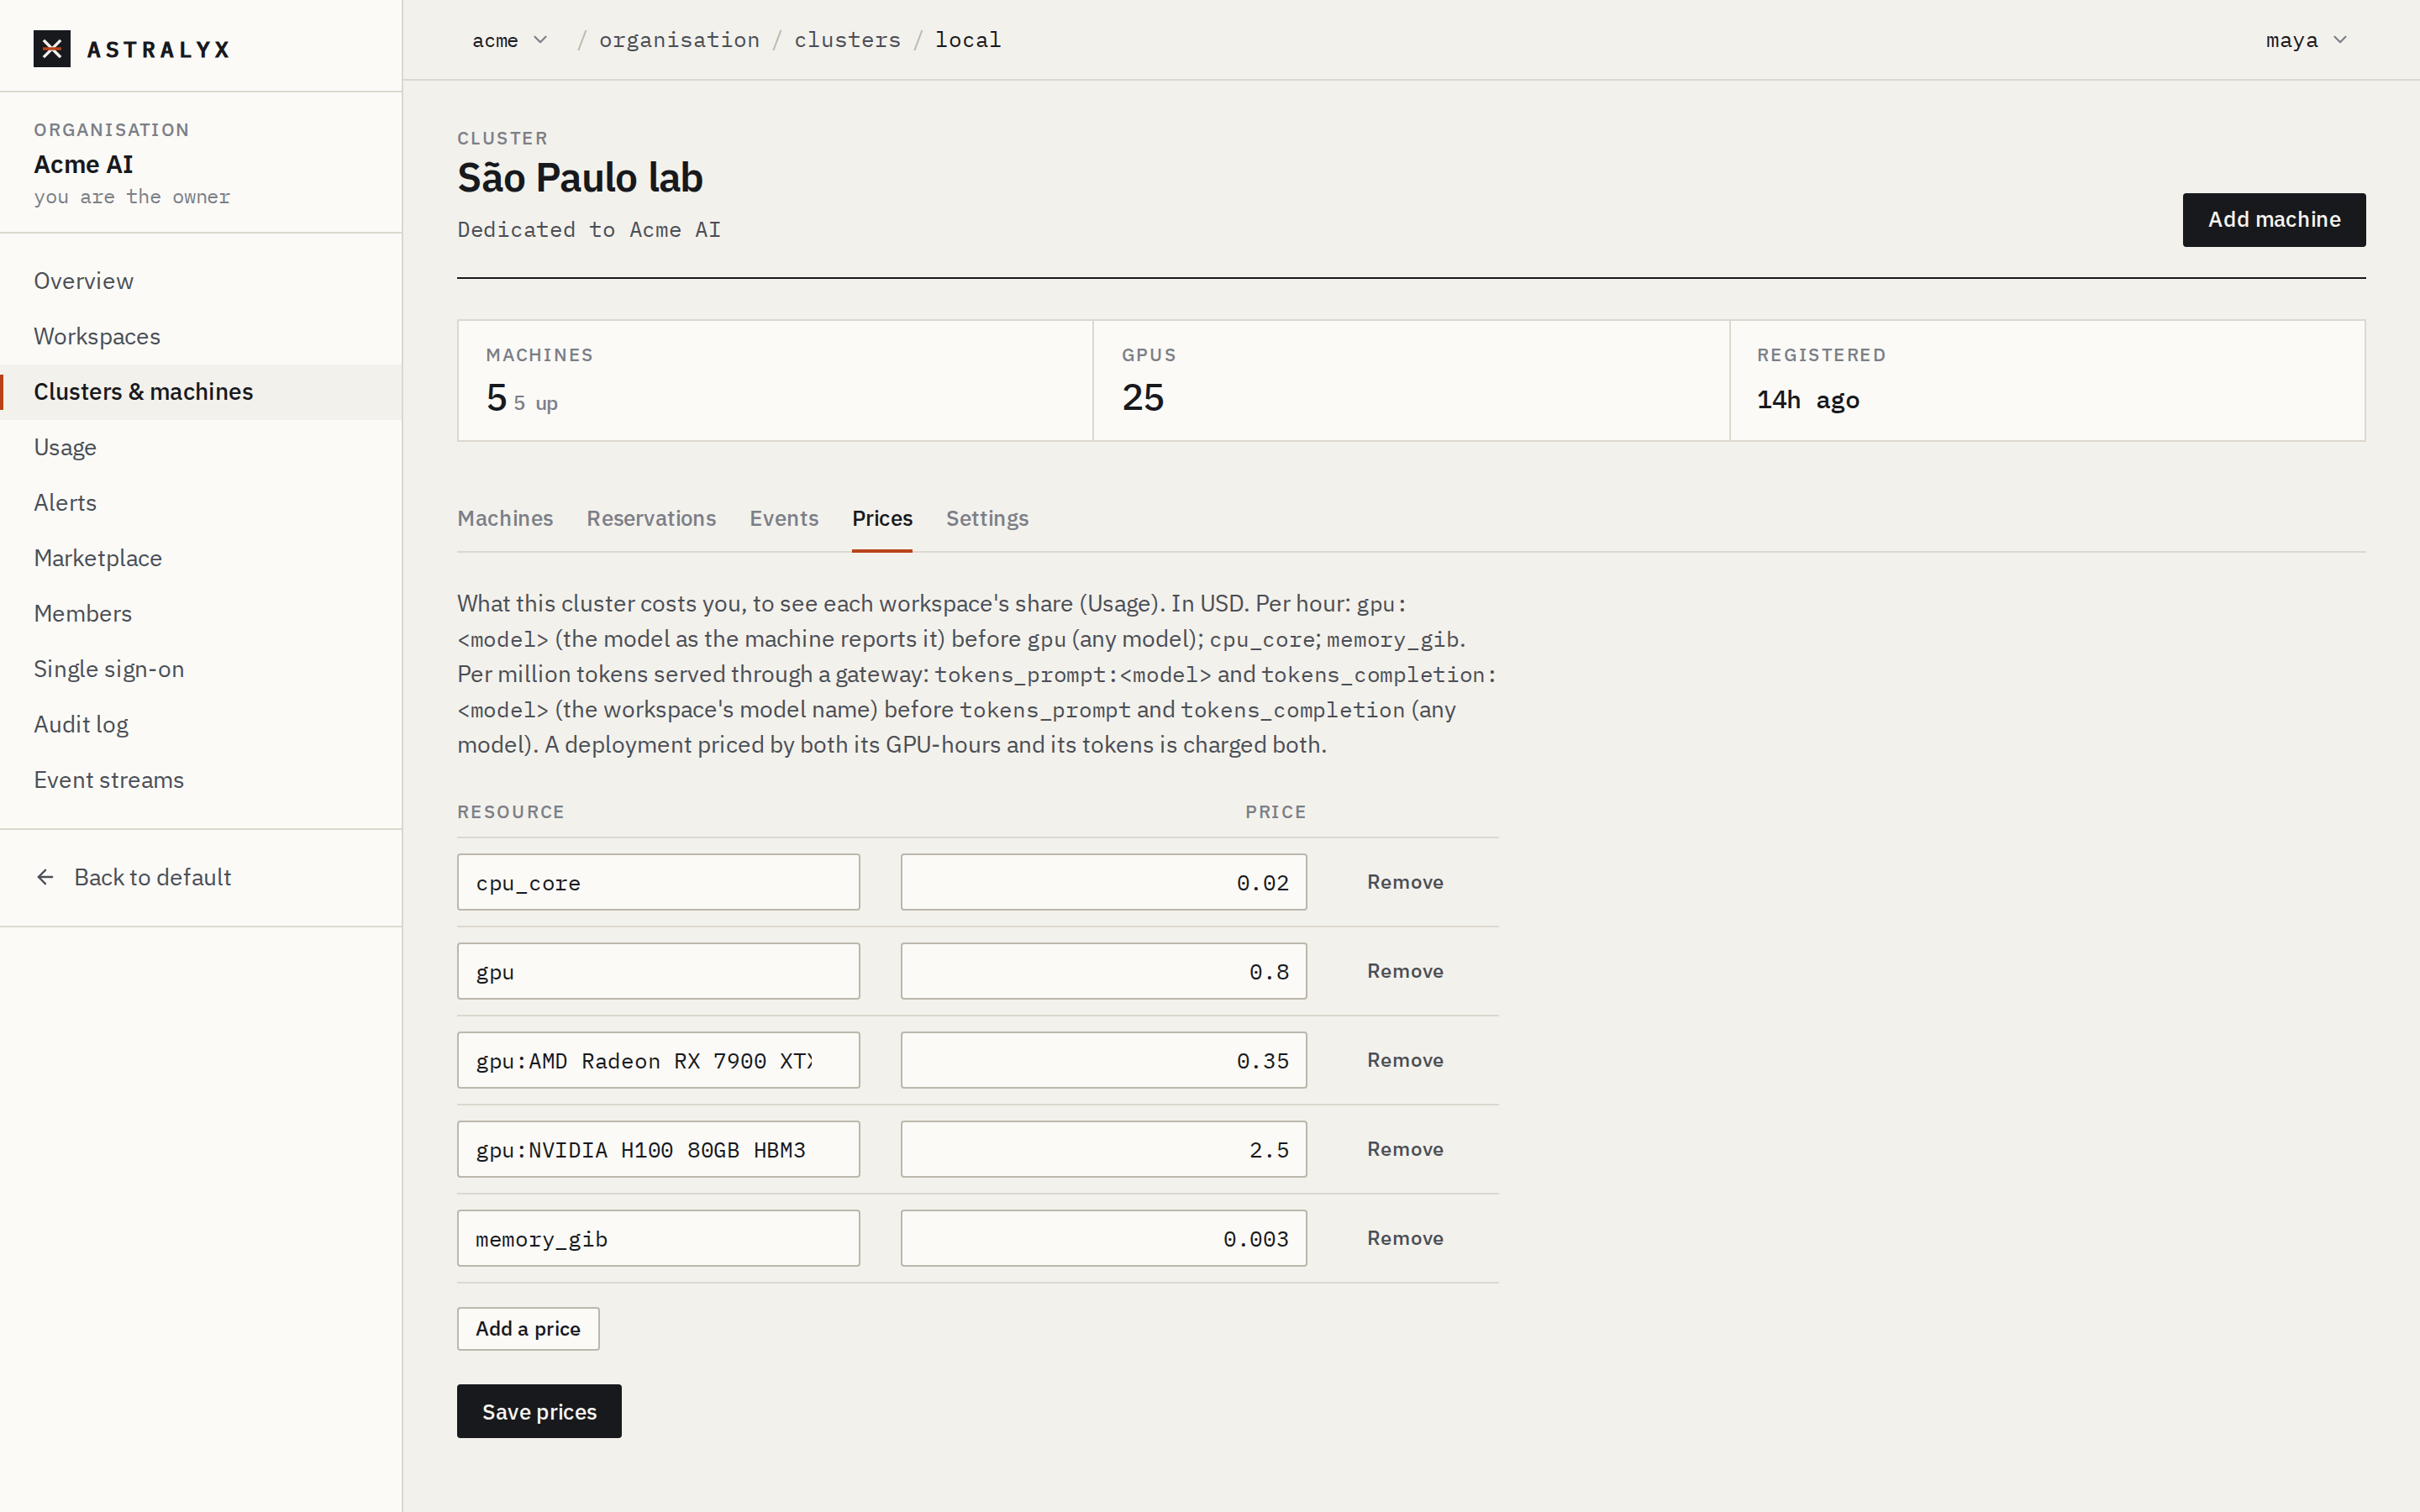Screen dimensions: 2420x1512
Task: Click the cpu_core resource field
Action: tap(658, 882)
